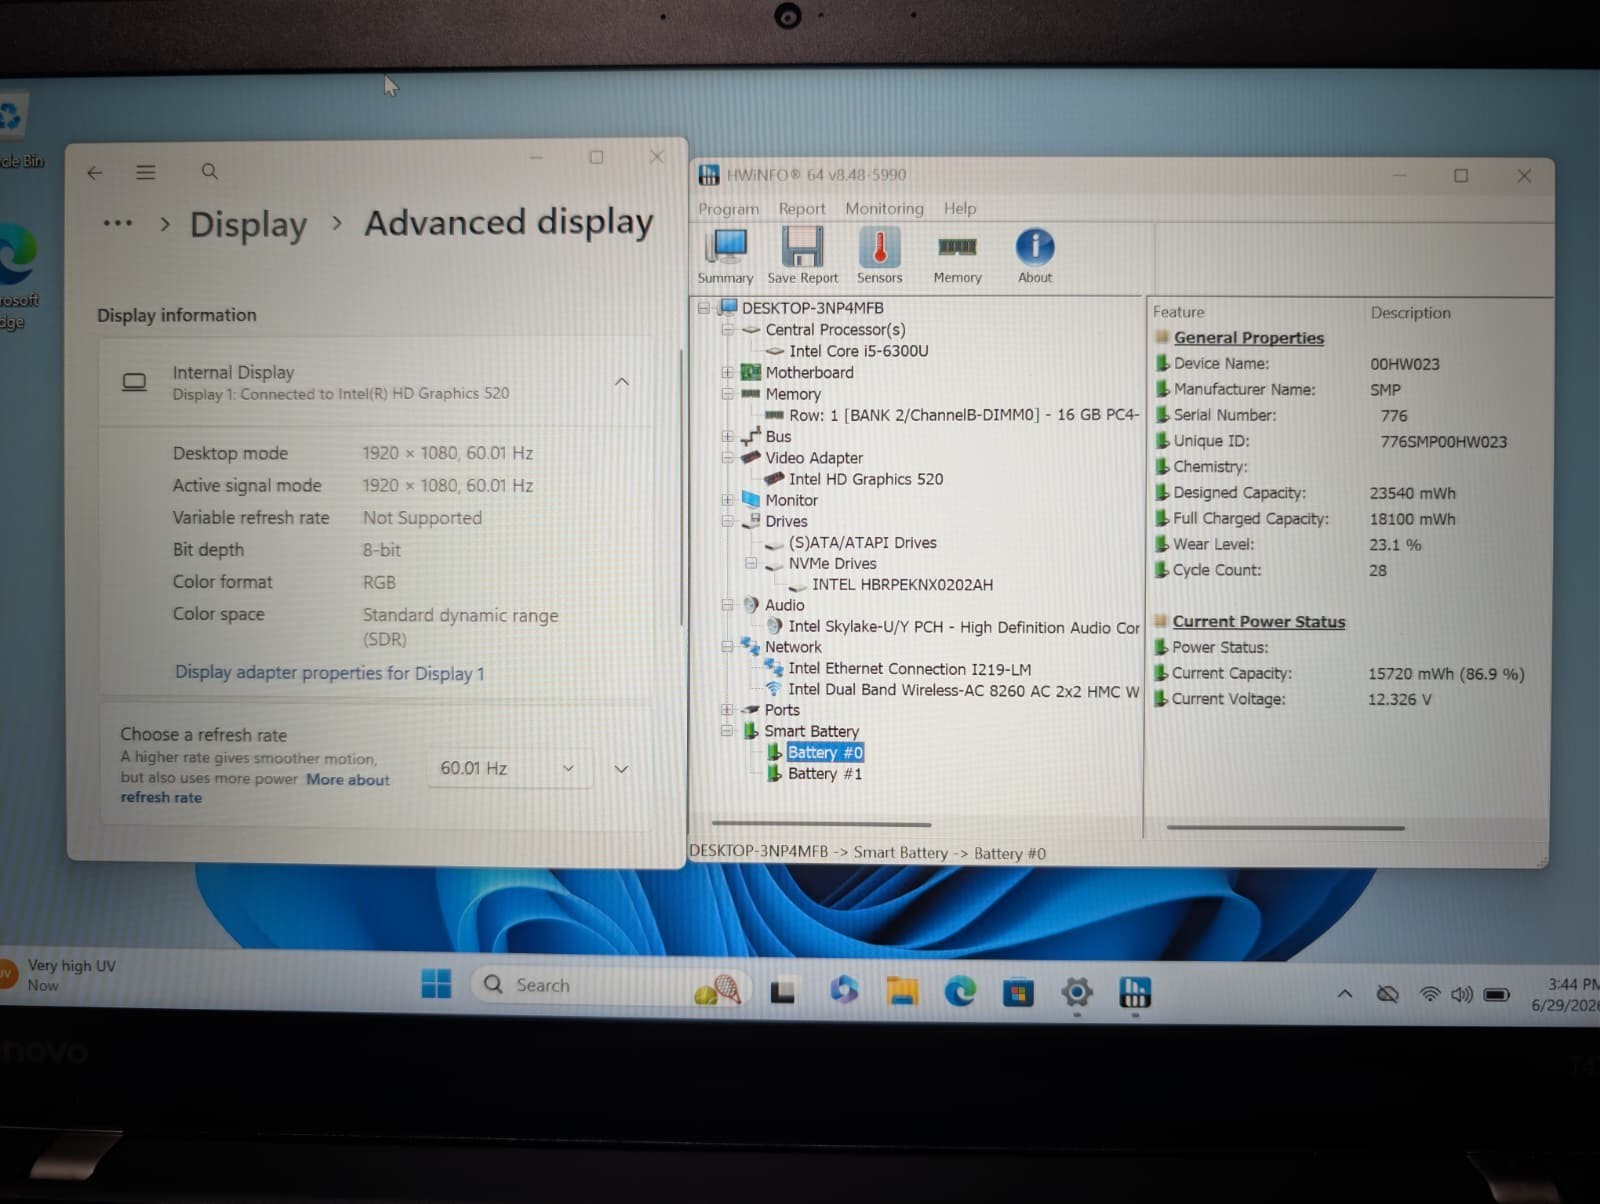Show hidden system tray icons chevron
The width and height of the screenshot is (1600, 1204).
coord(1345,994)
